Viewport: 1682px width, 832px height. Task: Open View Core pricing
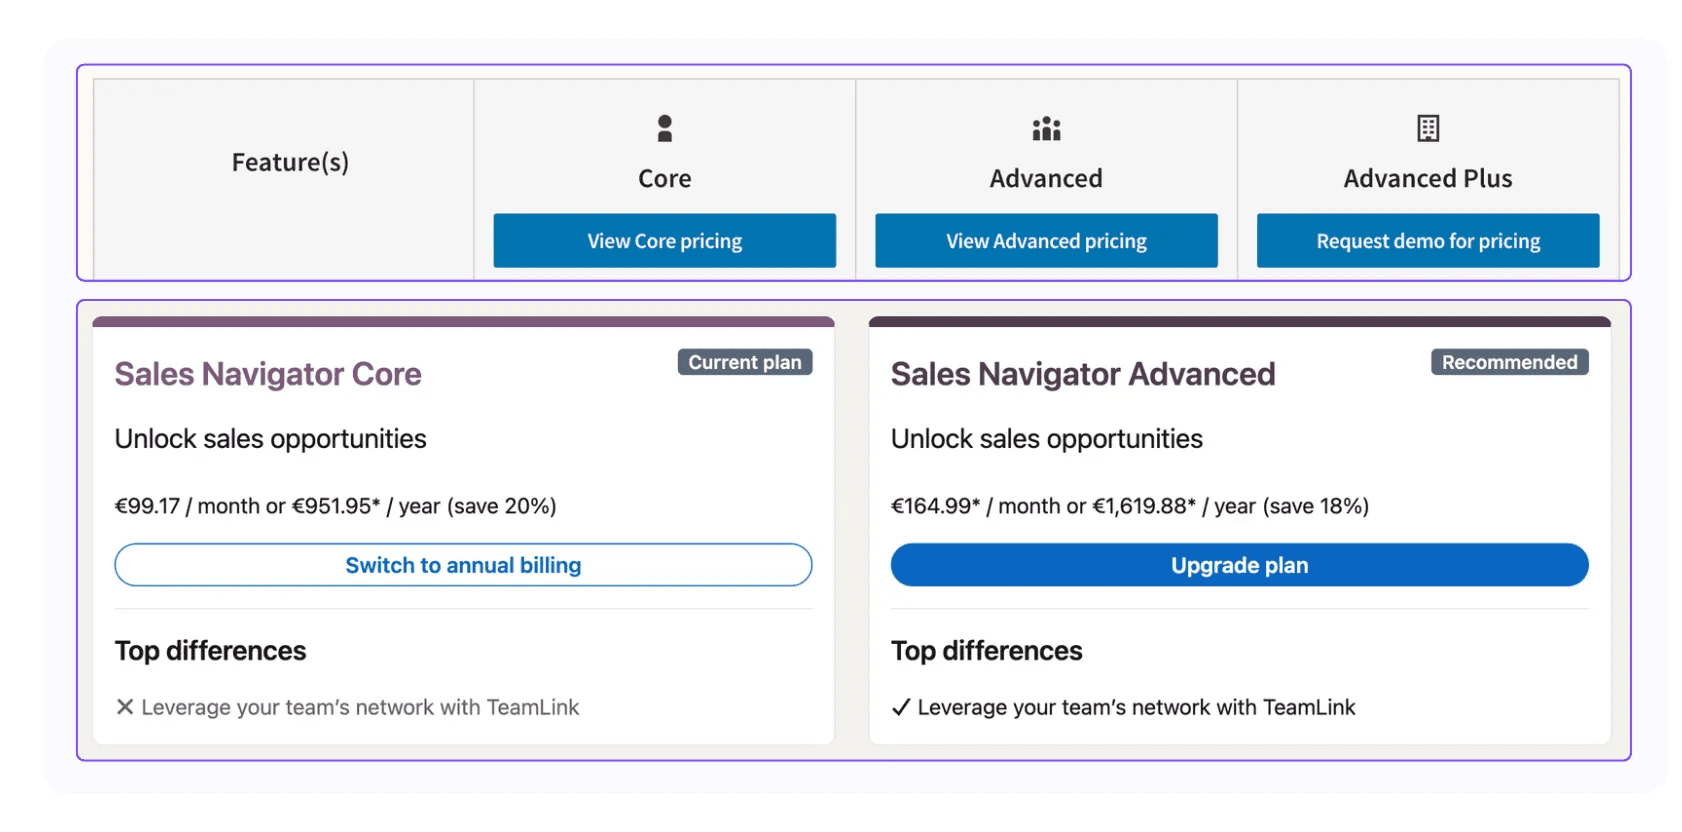[665, 240]
